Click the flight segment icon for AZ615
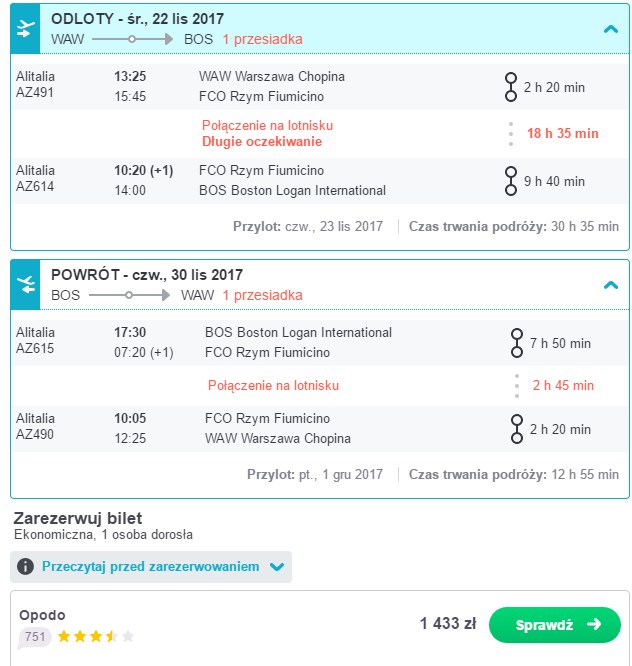 point(516,343)
